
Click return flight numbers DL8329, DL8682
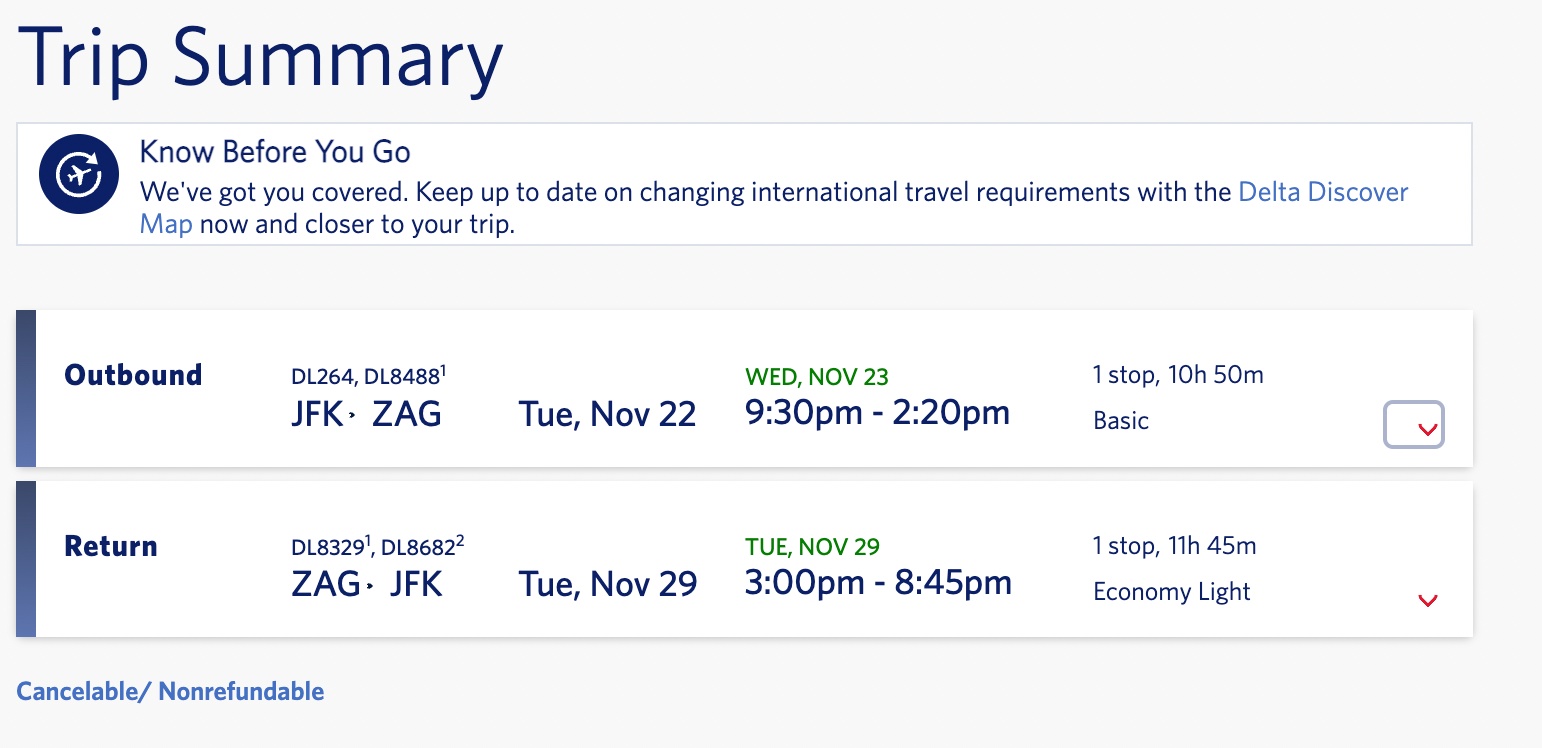point(376,547)
